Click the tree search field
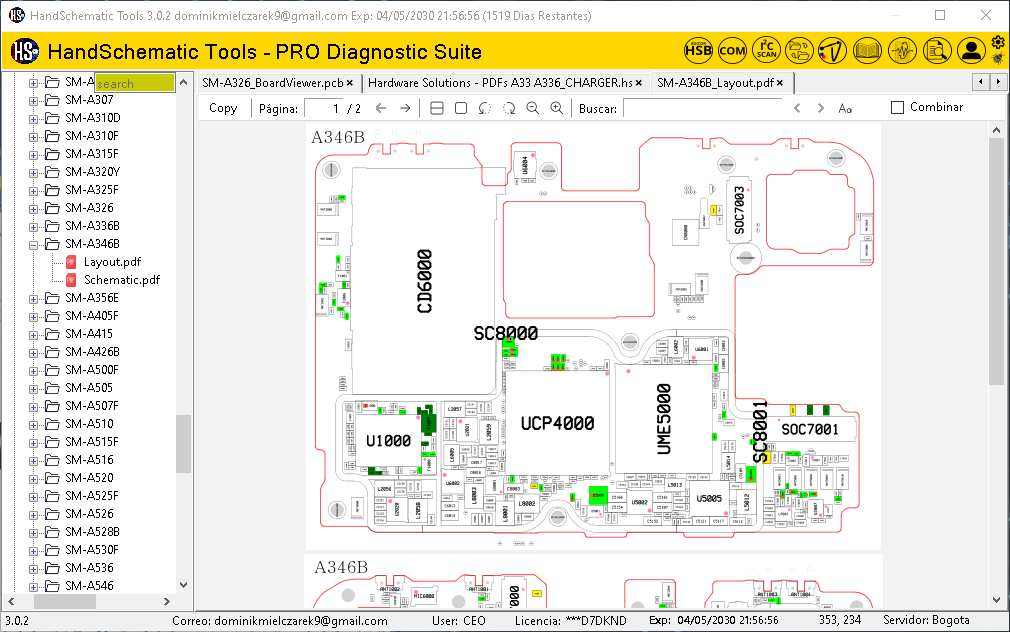Image resolution: width=1010 pixels, height=632 pixels. click(x=135, y=83)
